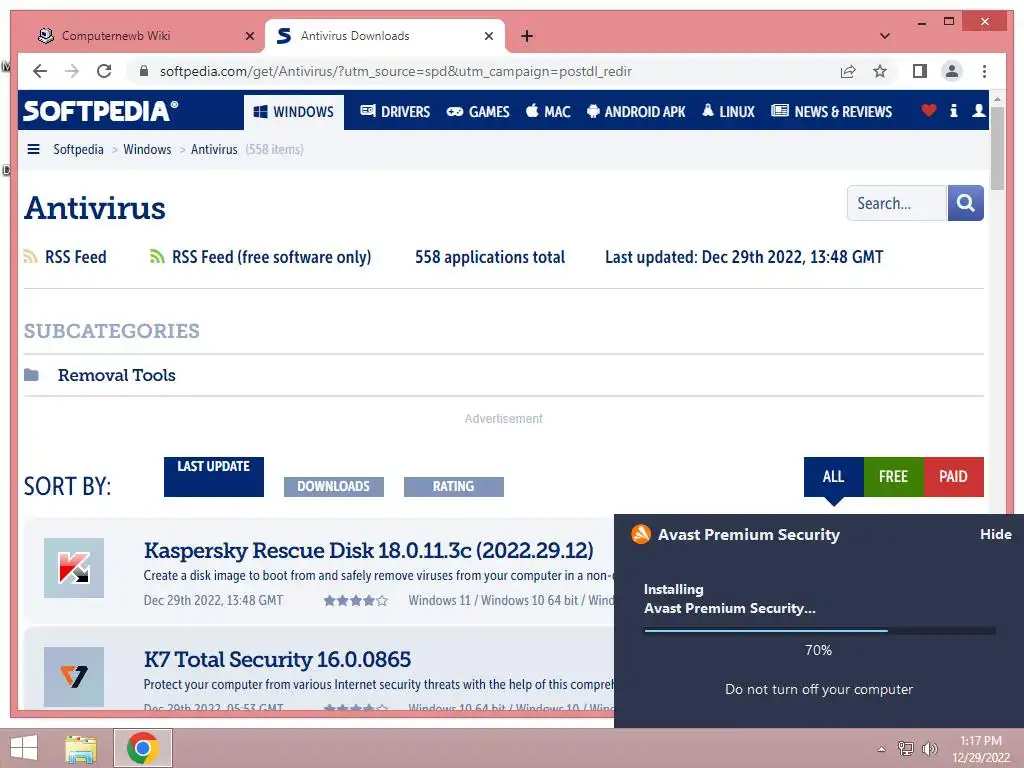The height and width of the screenshot is (768, 1024).
Task: Bookmark this page with the star
Action: click(x=880, y=71)
